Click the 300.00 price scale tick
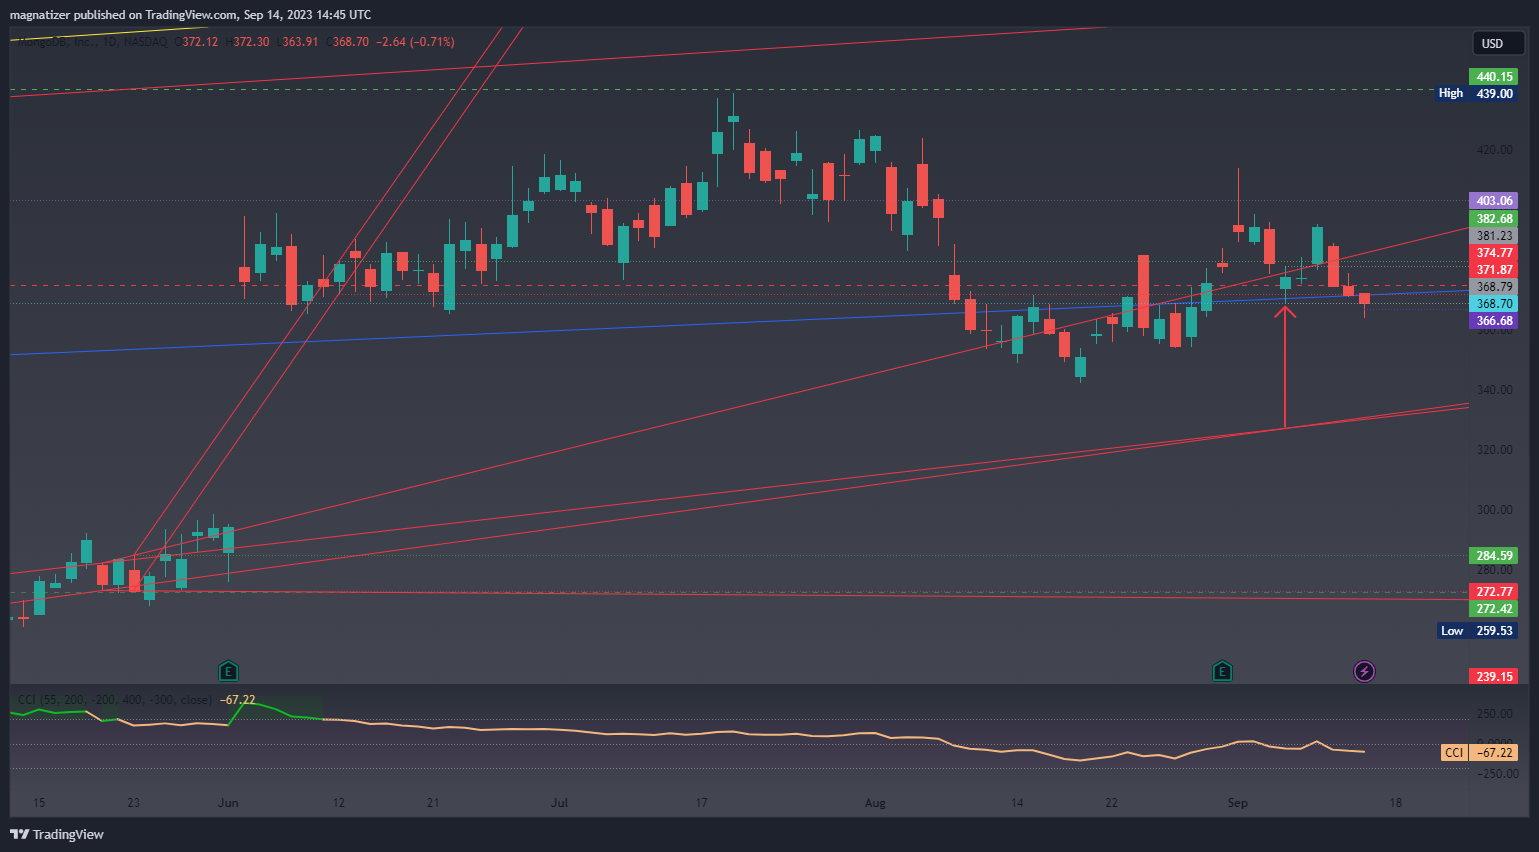Screen dimensions: 1539x852 pyautogui.click(x=1494, y=510)
